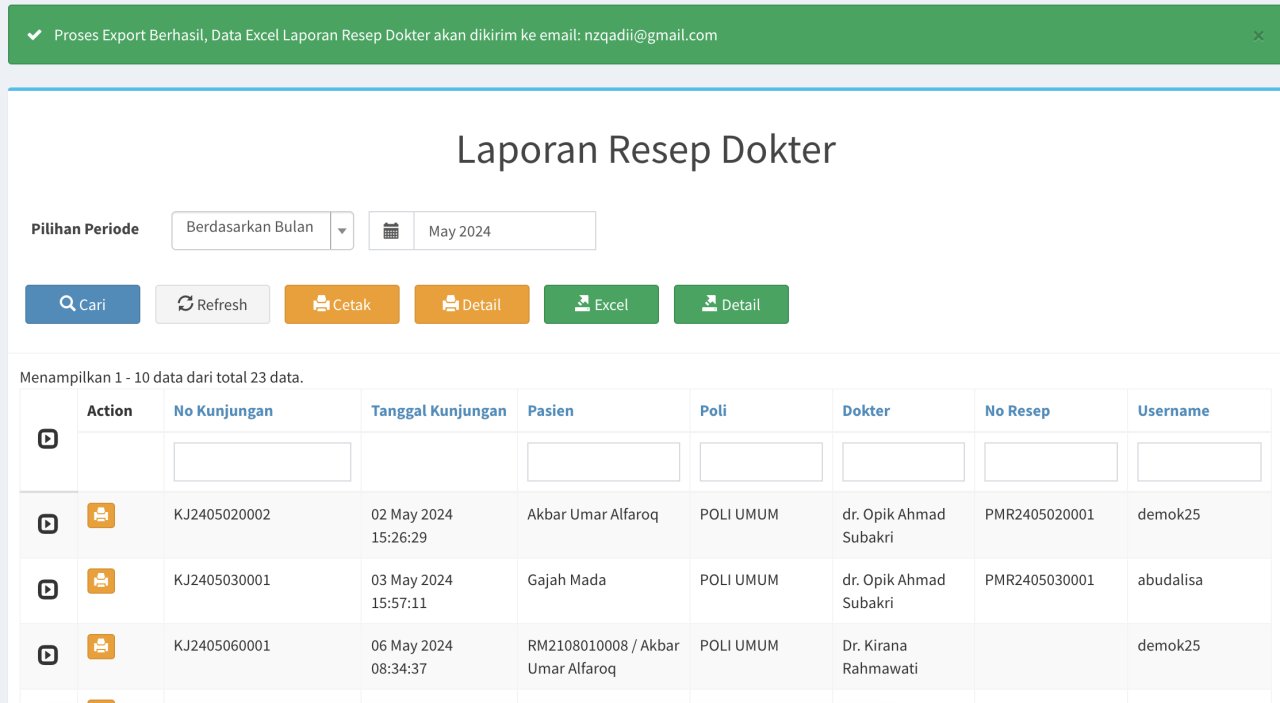The height and width of the screenshot is (703, 1280).
Task: Expand row for Akbar Umar Alfaroq KJ2405020002
Action: tap(48, 524)
